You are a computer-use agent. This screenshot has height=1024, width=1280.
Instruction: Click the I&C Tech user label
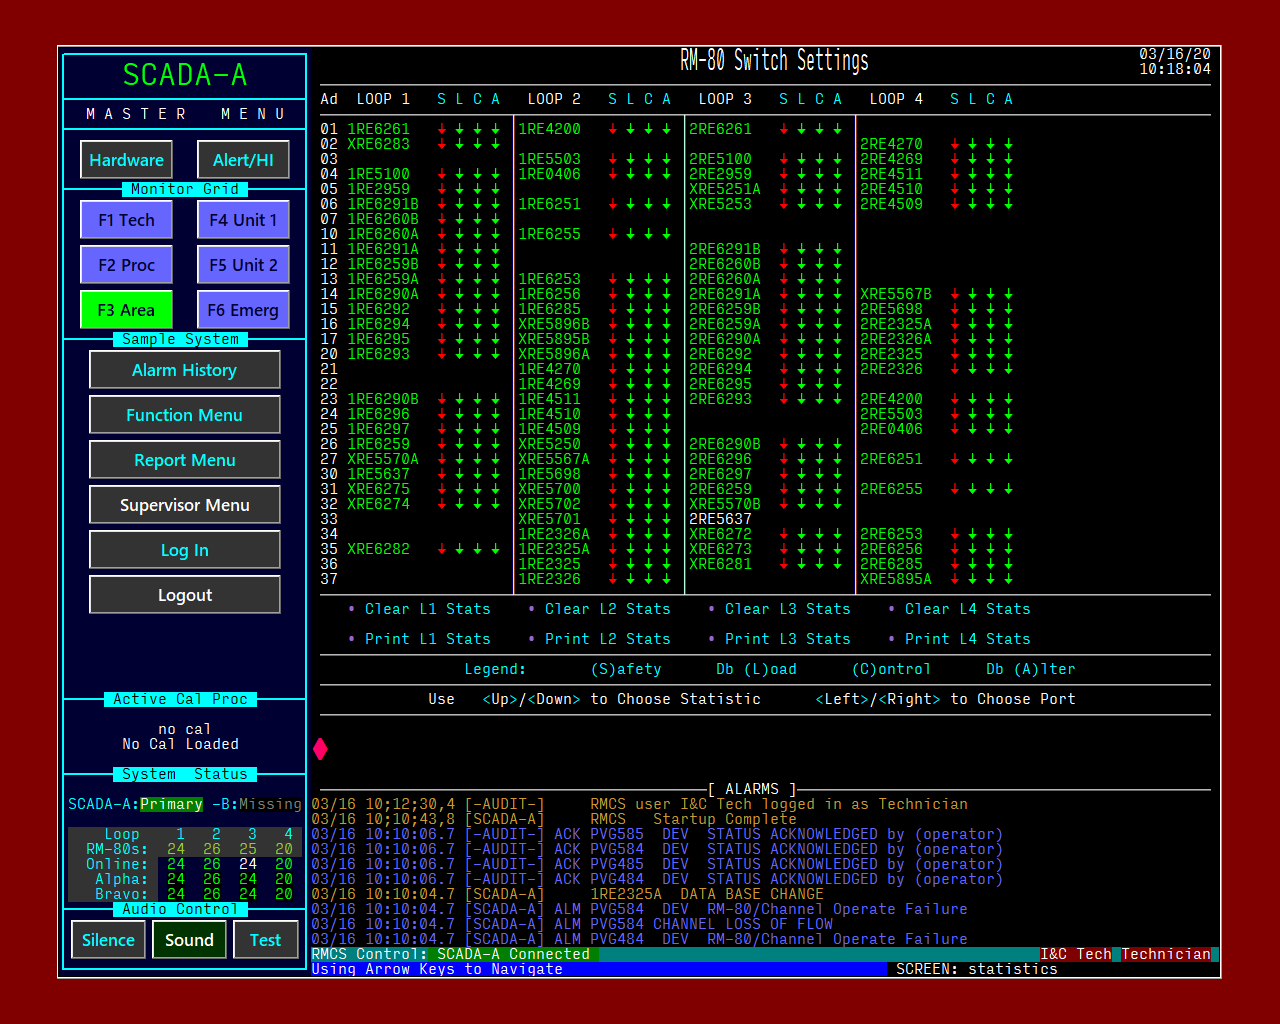(1076, 954)
